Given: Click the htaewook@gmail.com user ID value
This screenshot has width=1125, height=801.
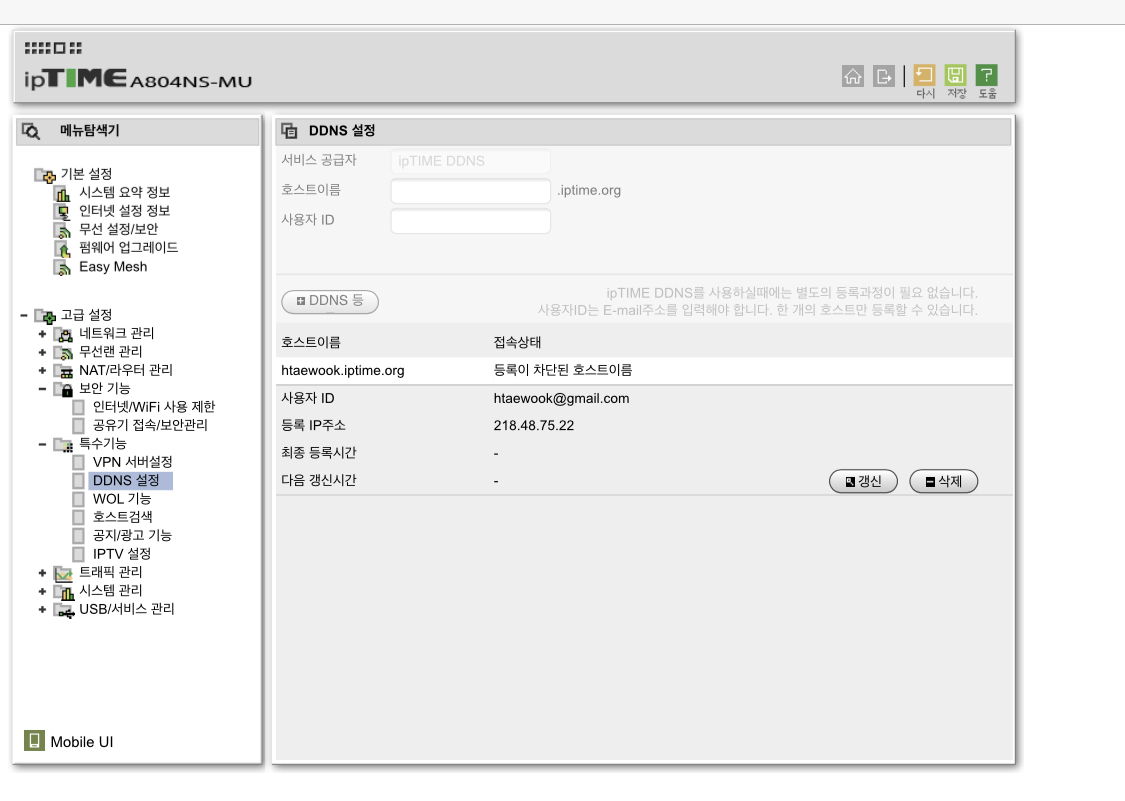Looking at the screenshot, I should pos(561,398).
